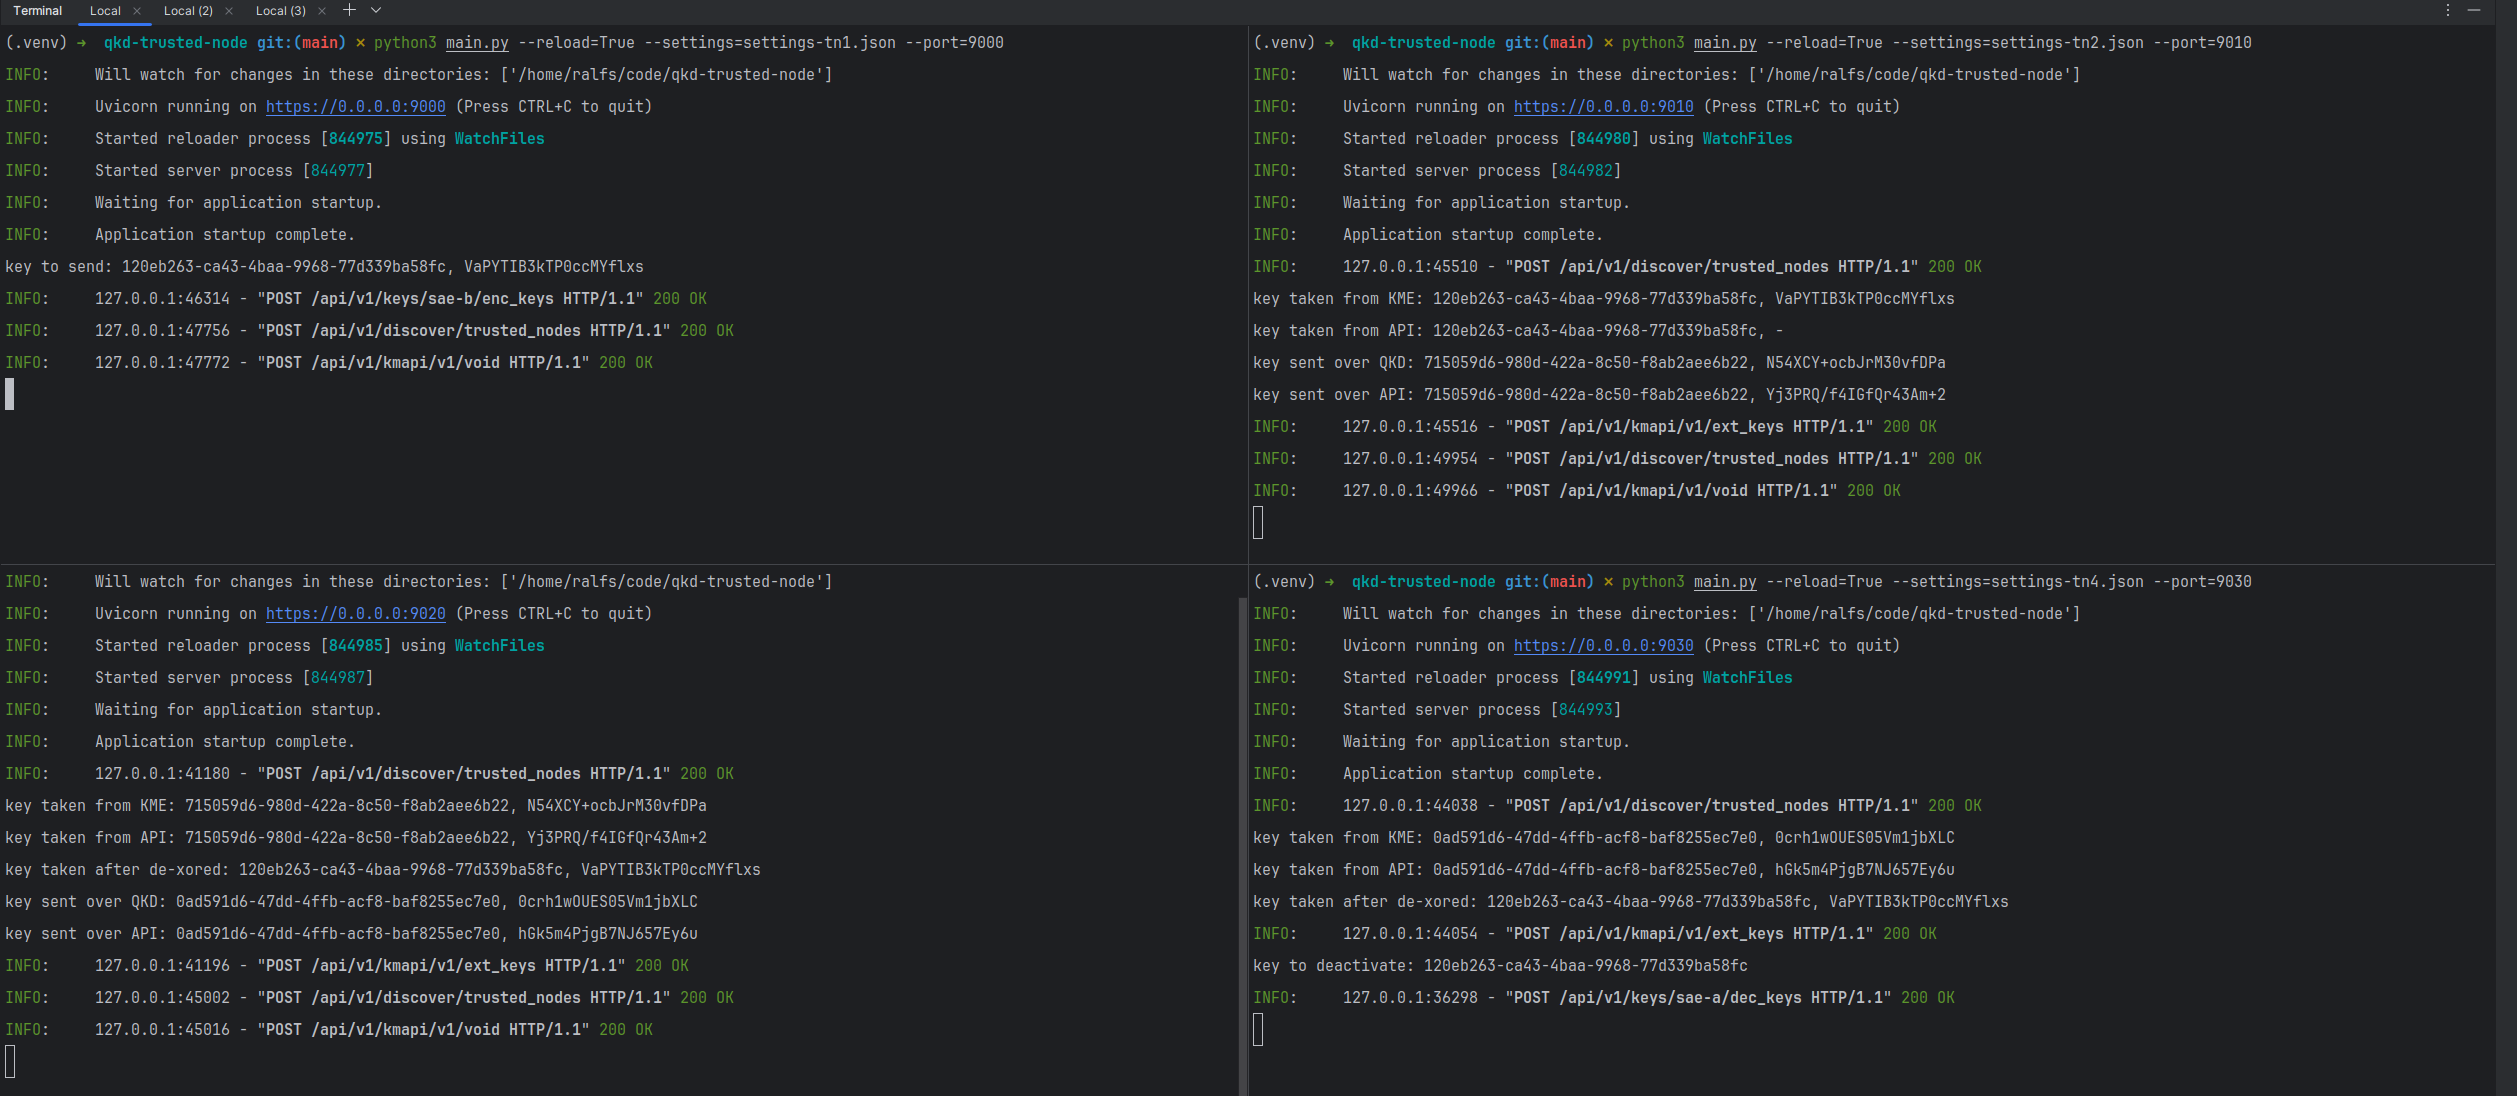The height and width of the screenshot is (1096, 2517).
Task: Click the 127.0.0.1:47772 void request line
Action: (x=329, y=363)
